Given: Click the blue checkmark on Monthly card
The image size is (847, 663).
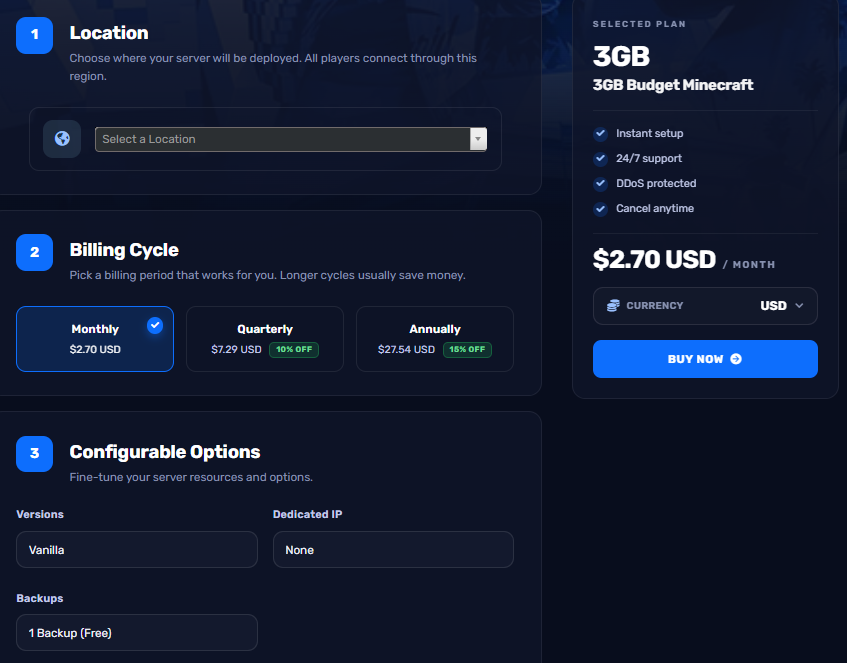Looking at the screenshot, I should pyautogui.click(x=155, y=325).
